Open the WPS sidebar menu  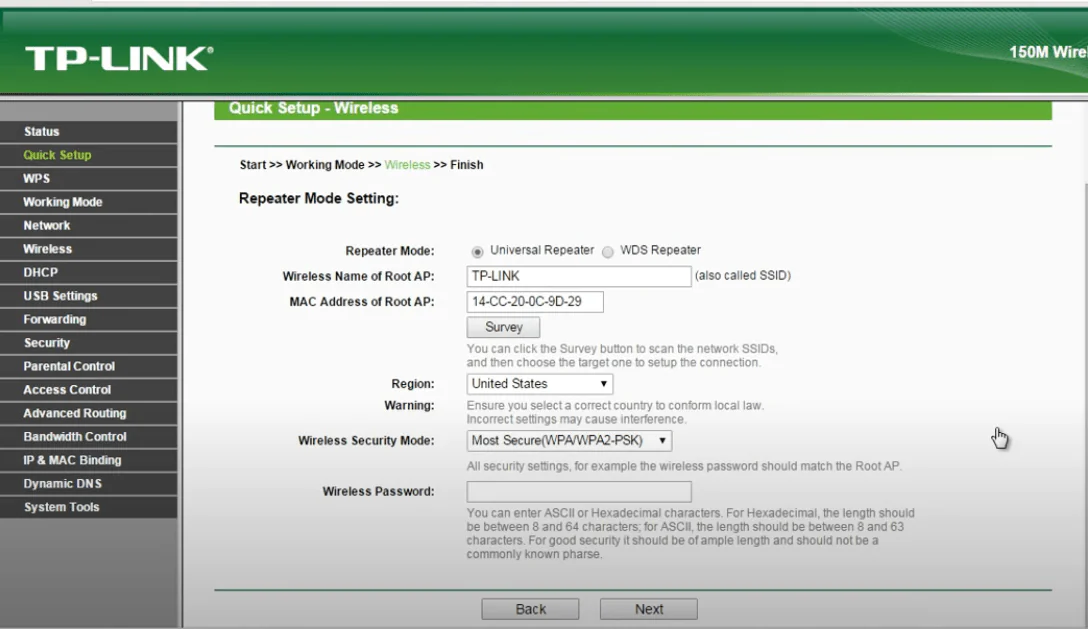click(37, 179)
